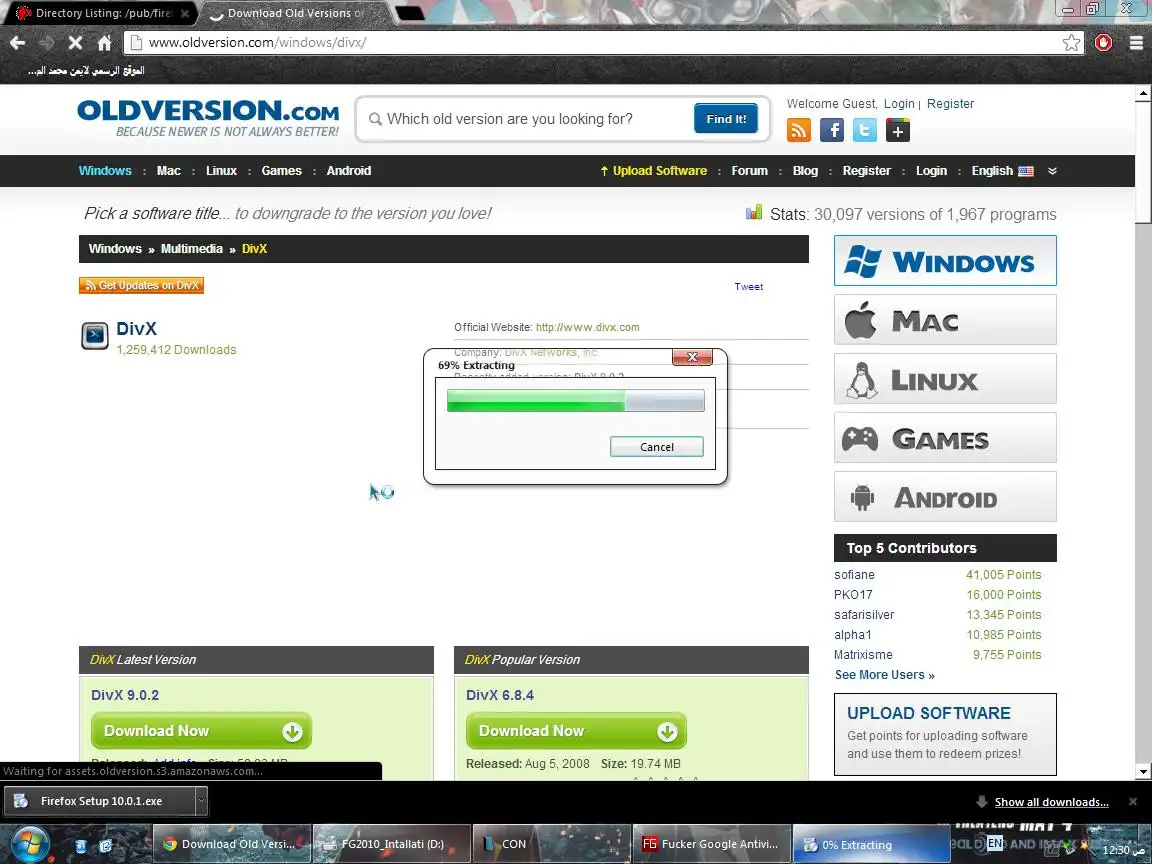Viewport: 1152px width, 864px height.
Task: Open dropdown arrow for Firefox Setup download
Action: (201, 802)
